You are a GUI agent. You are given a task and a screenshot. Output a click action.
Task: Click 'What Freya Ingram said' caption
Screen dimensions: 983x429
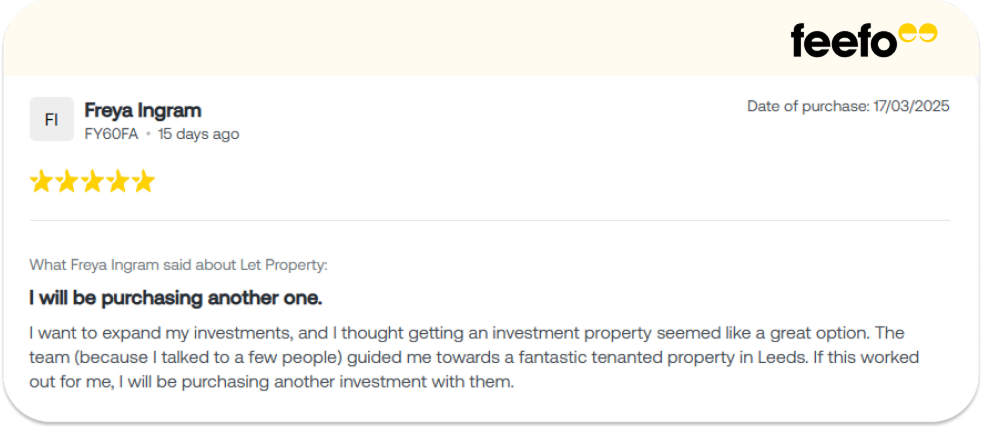(133, 265)
